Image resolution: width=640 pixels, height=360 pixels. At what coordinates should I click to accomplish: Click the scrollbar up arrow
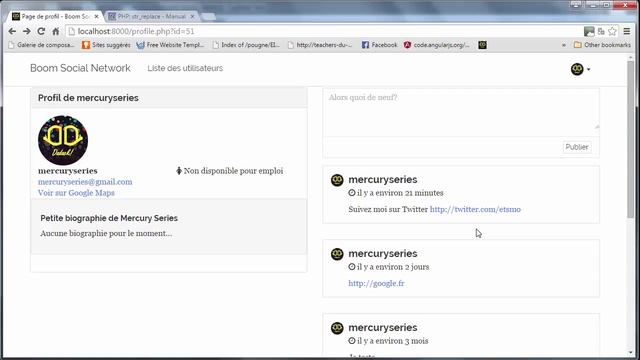pyautogui.click(x=631, y=58)
